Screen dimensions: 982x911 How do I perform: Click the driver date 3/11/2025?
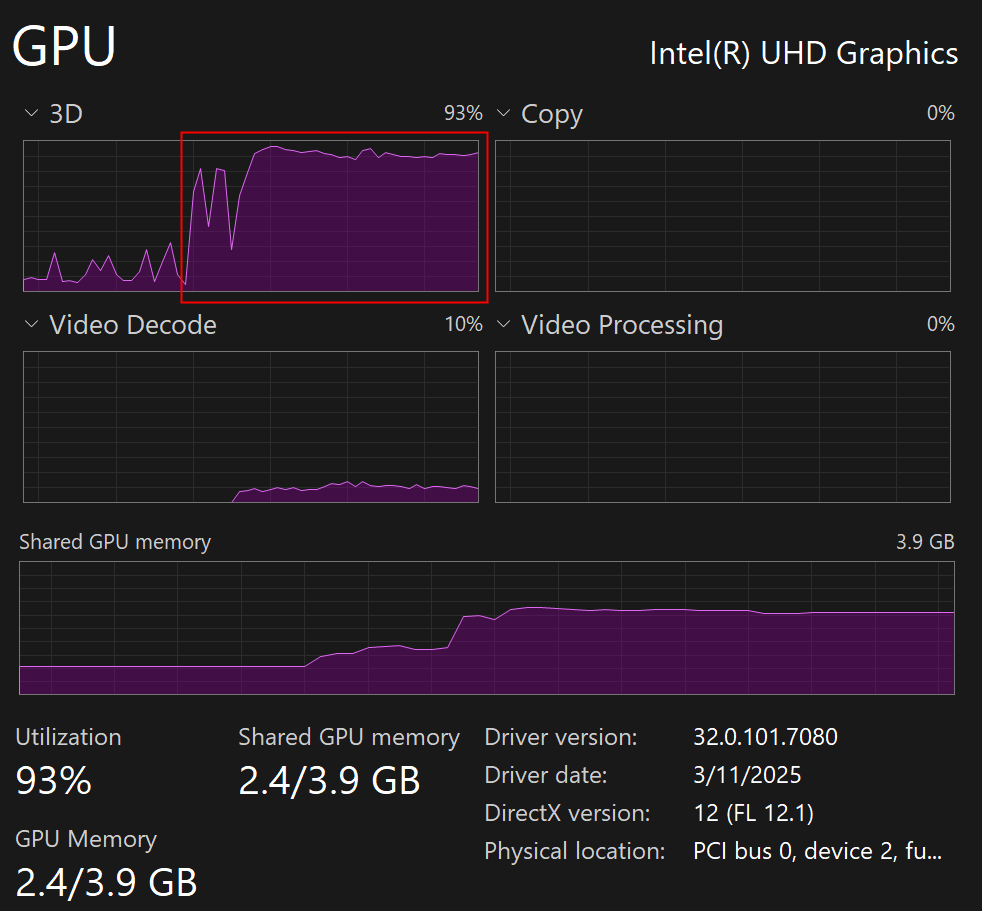click(747, 775)
